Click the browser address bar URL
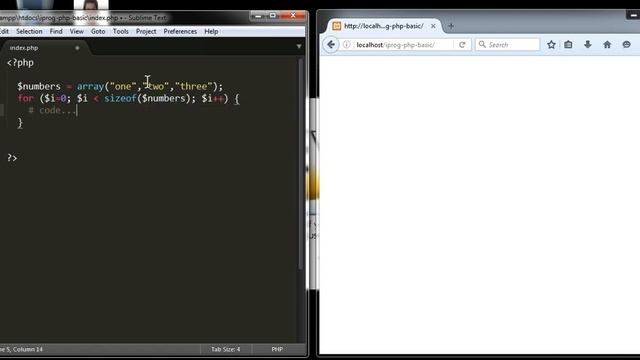This screenshot has width=640, height=360. pyautogui.click(x=395, y=44)
